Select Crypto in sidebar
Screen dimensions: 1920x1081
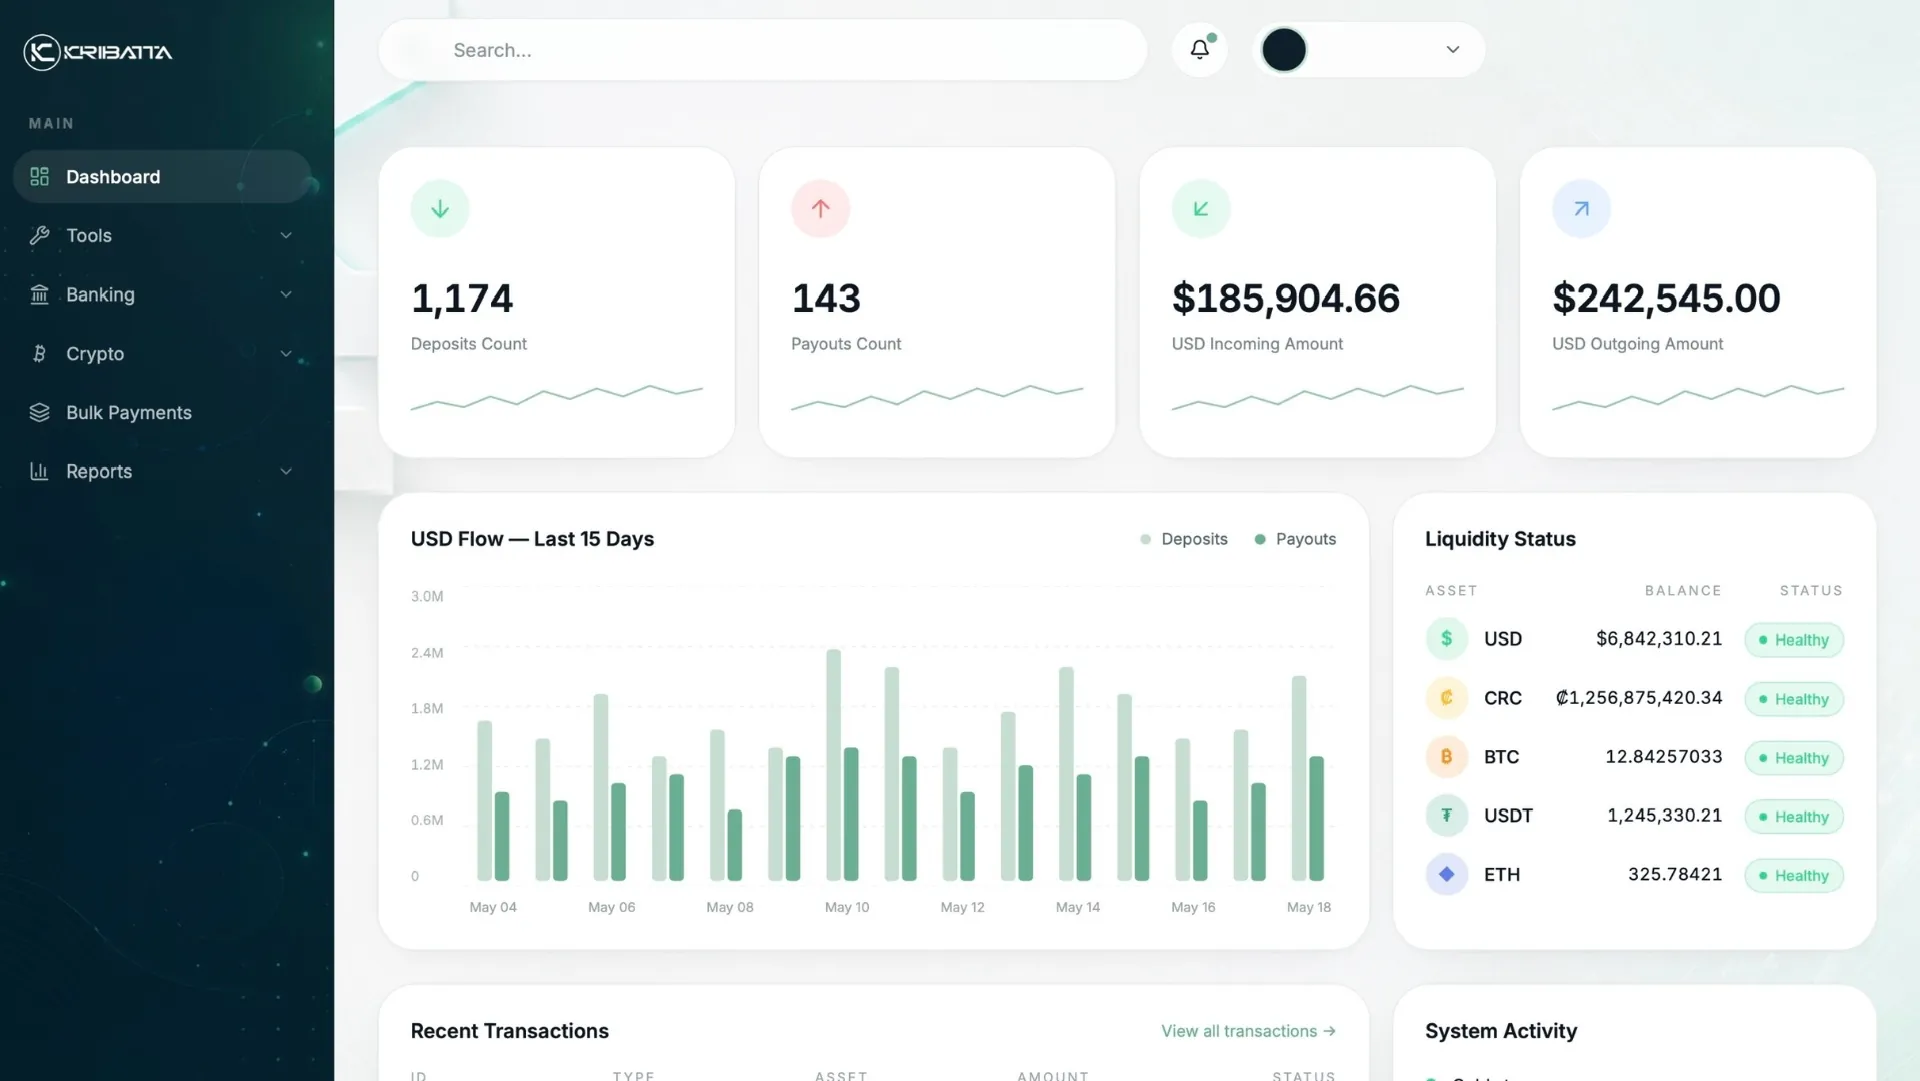click(x=162, y=354)
